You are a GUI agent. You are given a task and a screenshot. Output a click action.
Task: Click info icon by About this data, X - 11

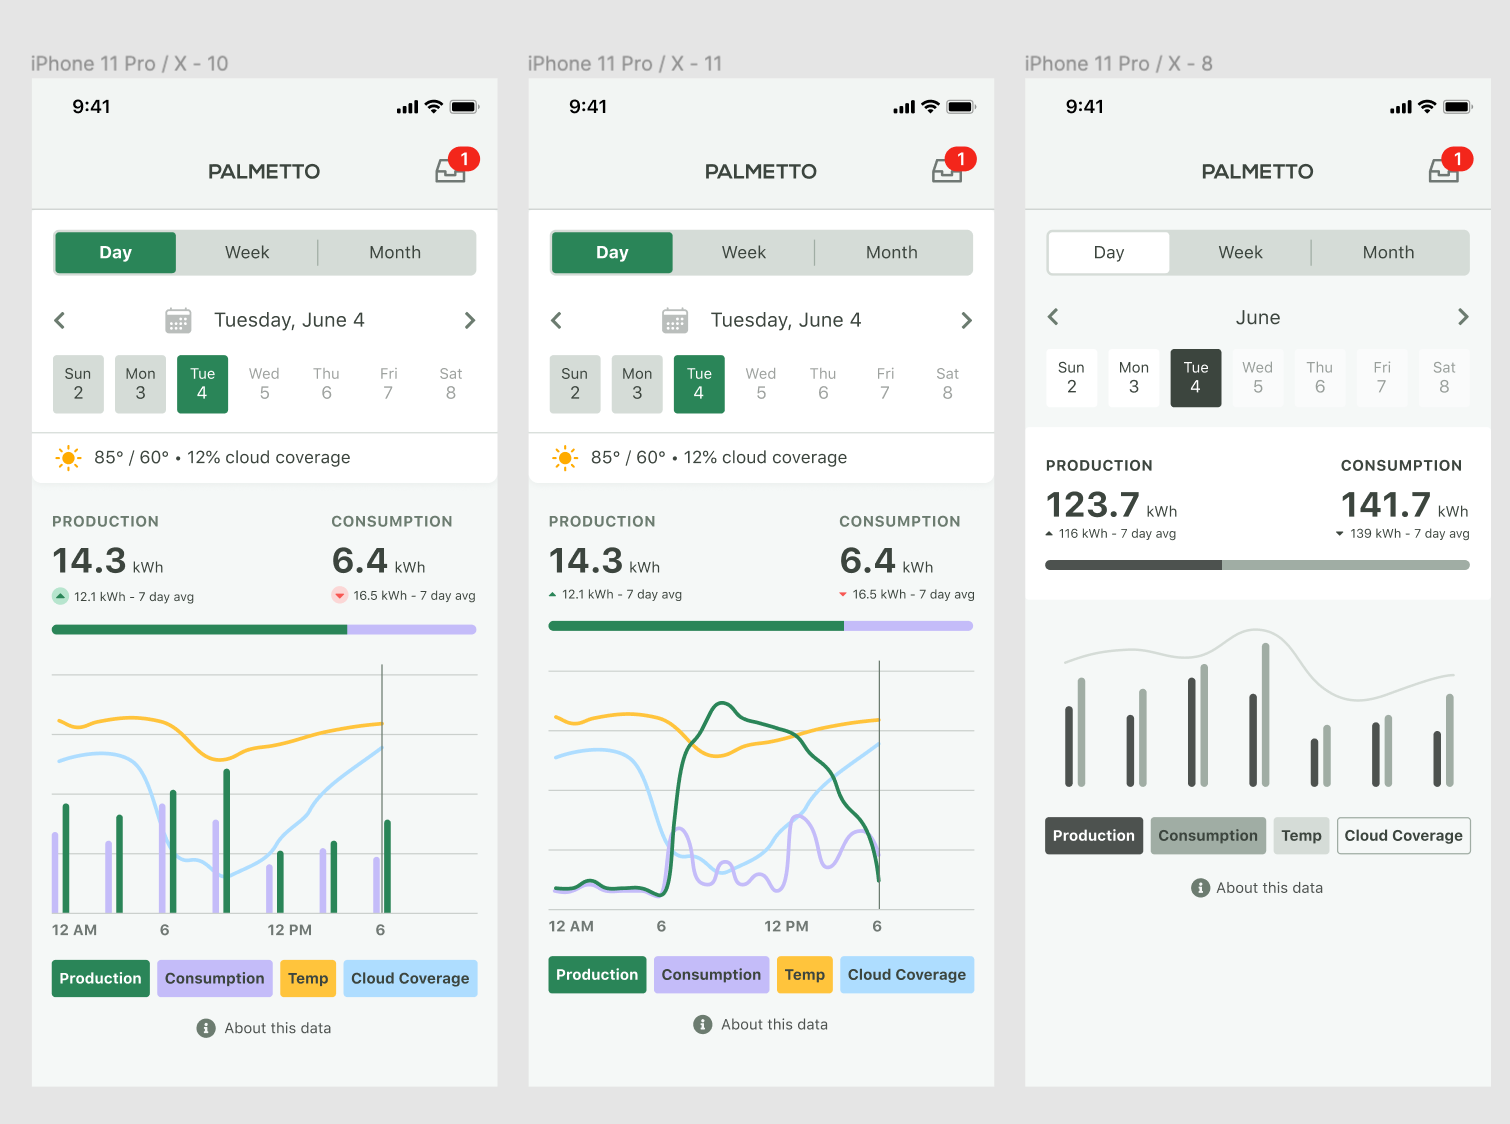pos(703,1024)
